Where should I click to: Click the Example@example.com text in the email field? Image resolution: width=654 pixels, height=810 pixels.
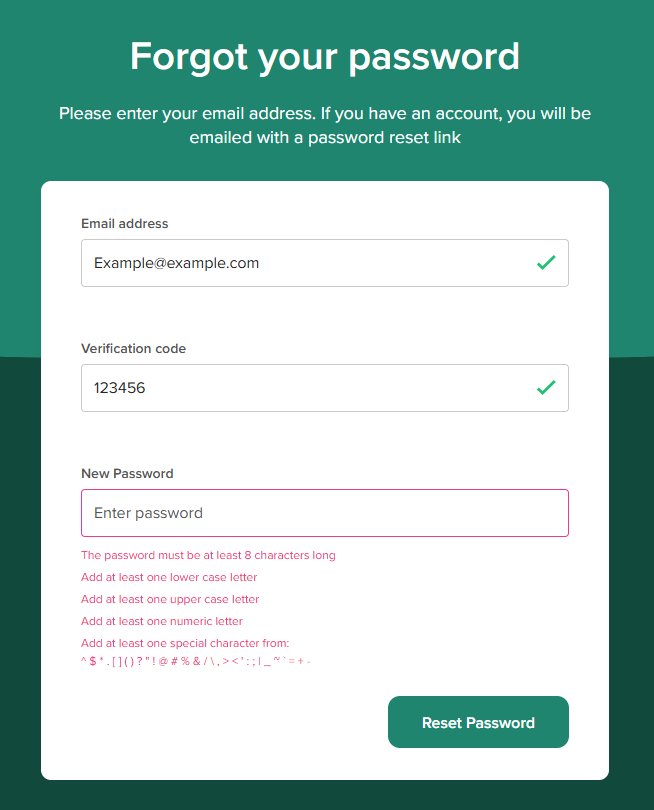tap(177, 263)
